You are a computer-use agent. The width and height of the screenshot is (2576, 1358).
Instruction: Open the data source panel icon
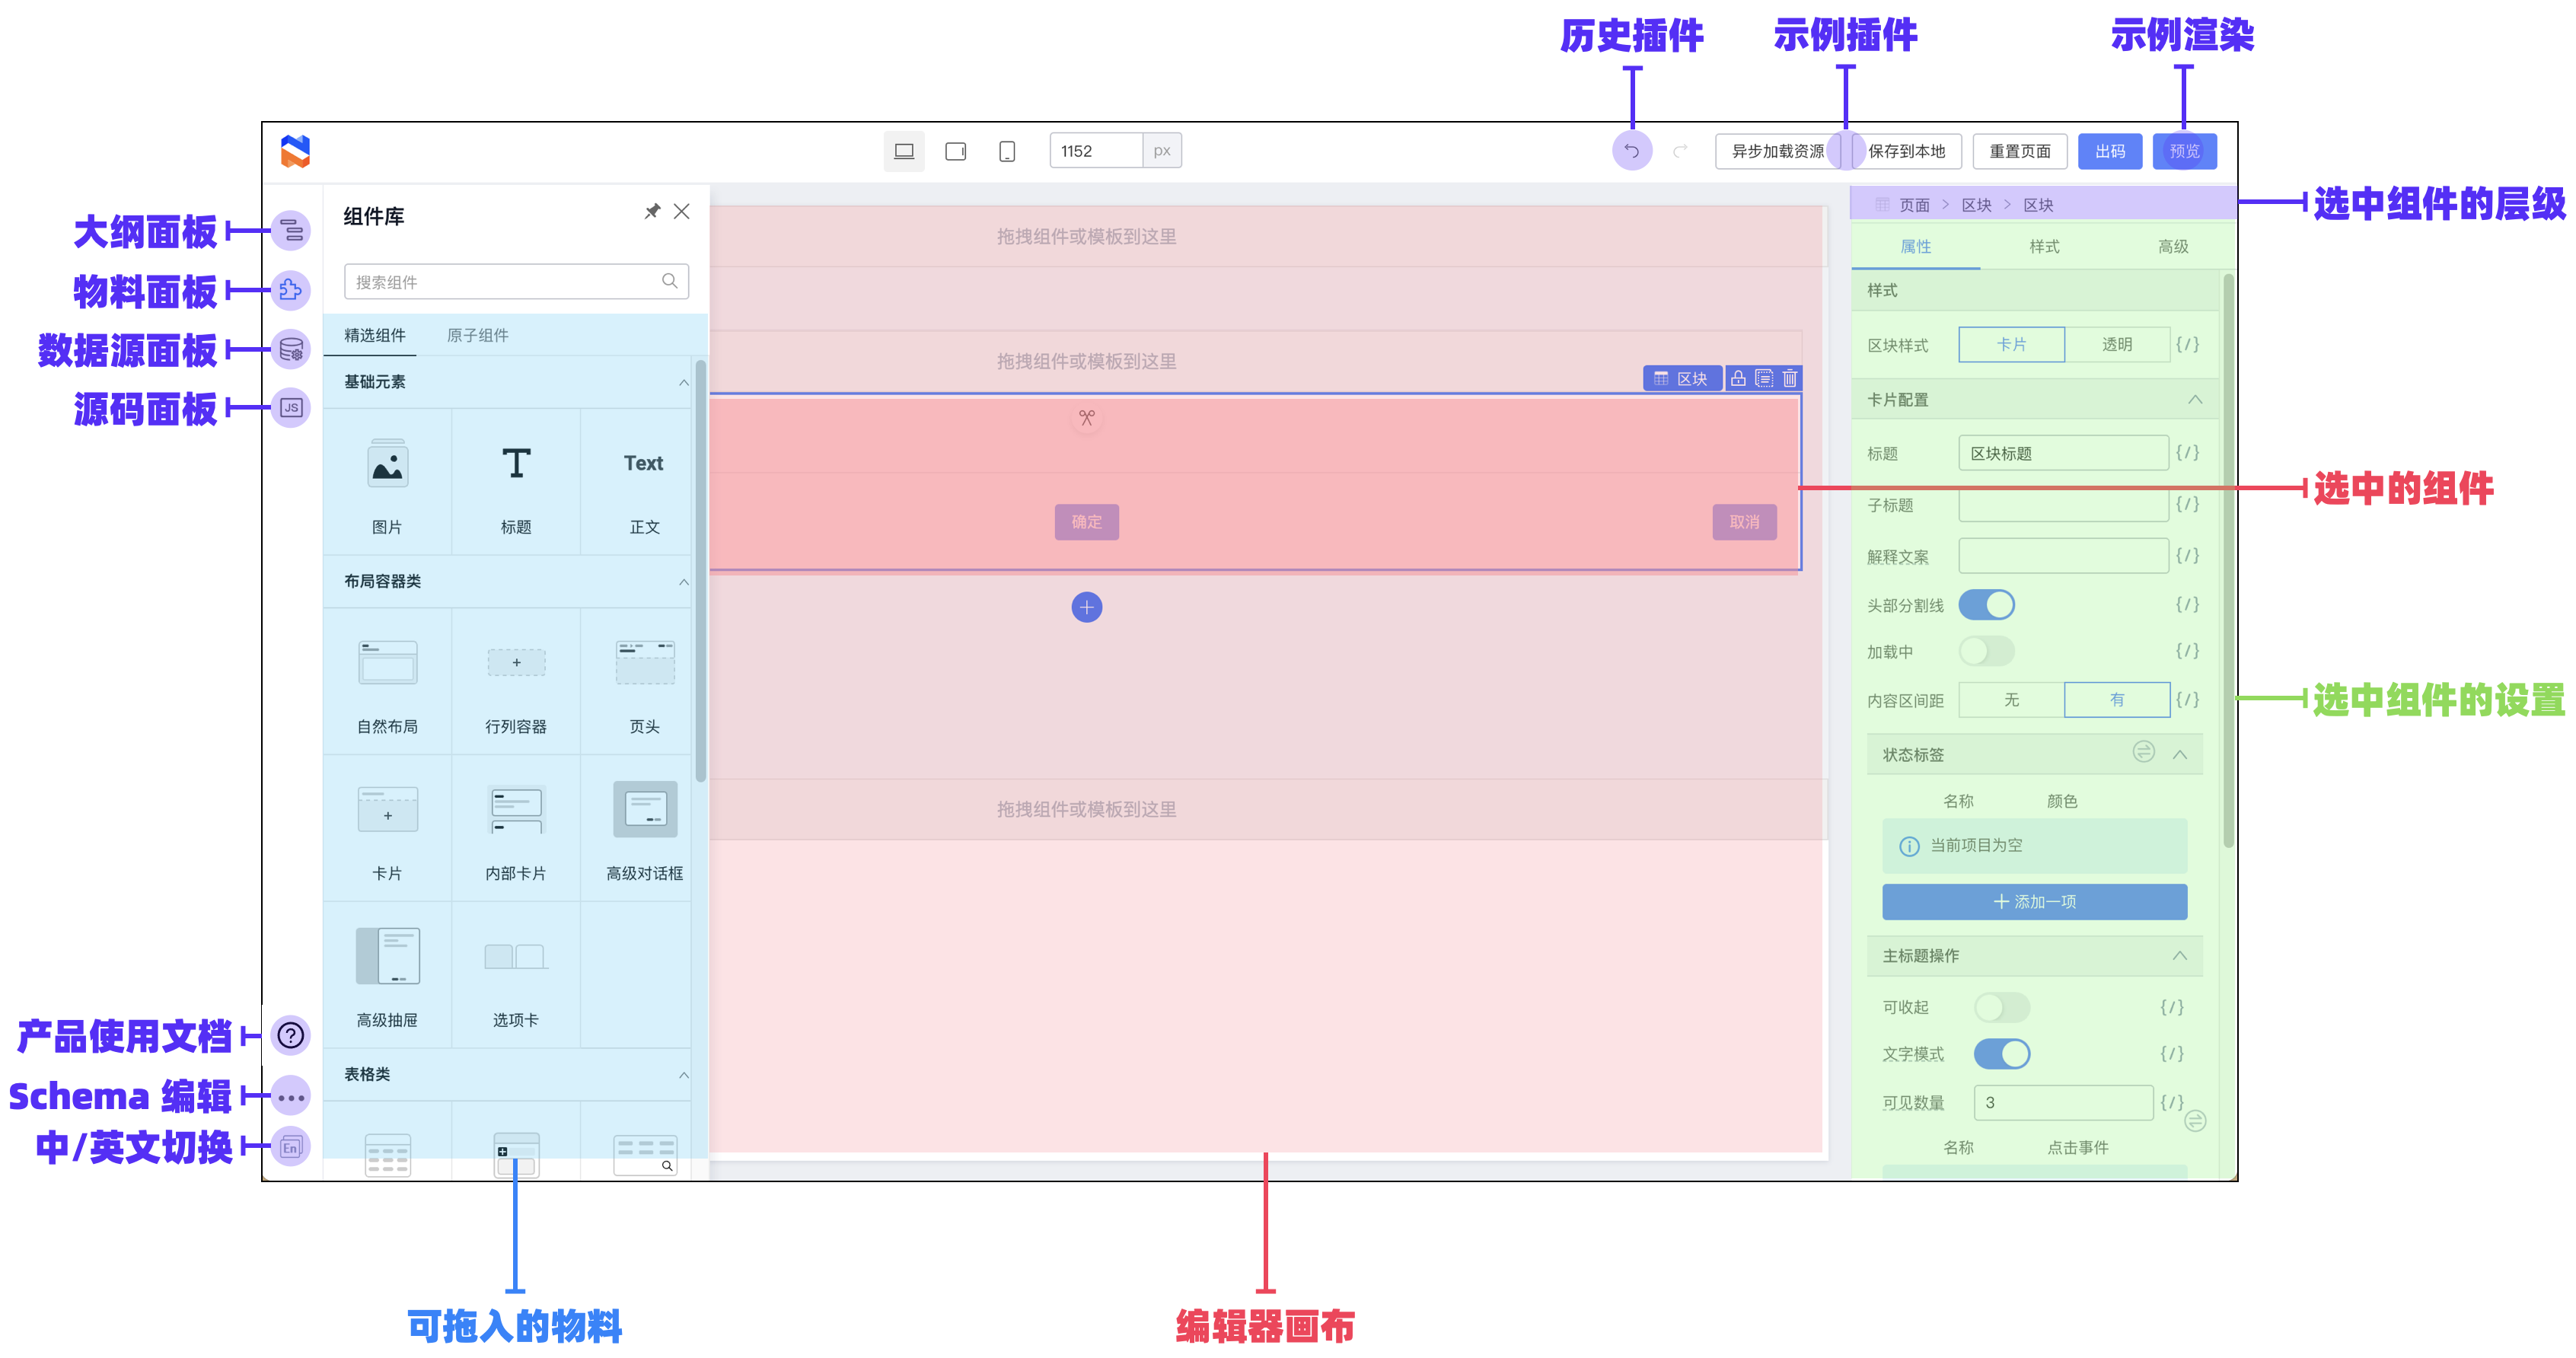click(291, 349)
